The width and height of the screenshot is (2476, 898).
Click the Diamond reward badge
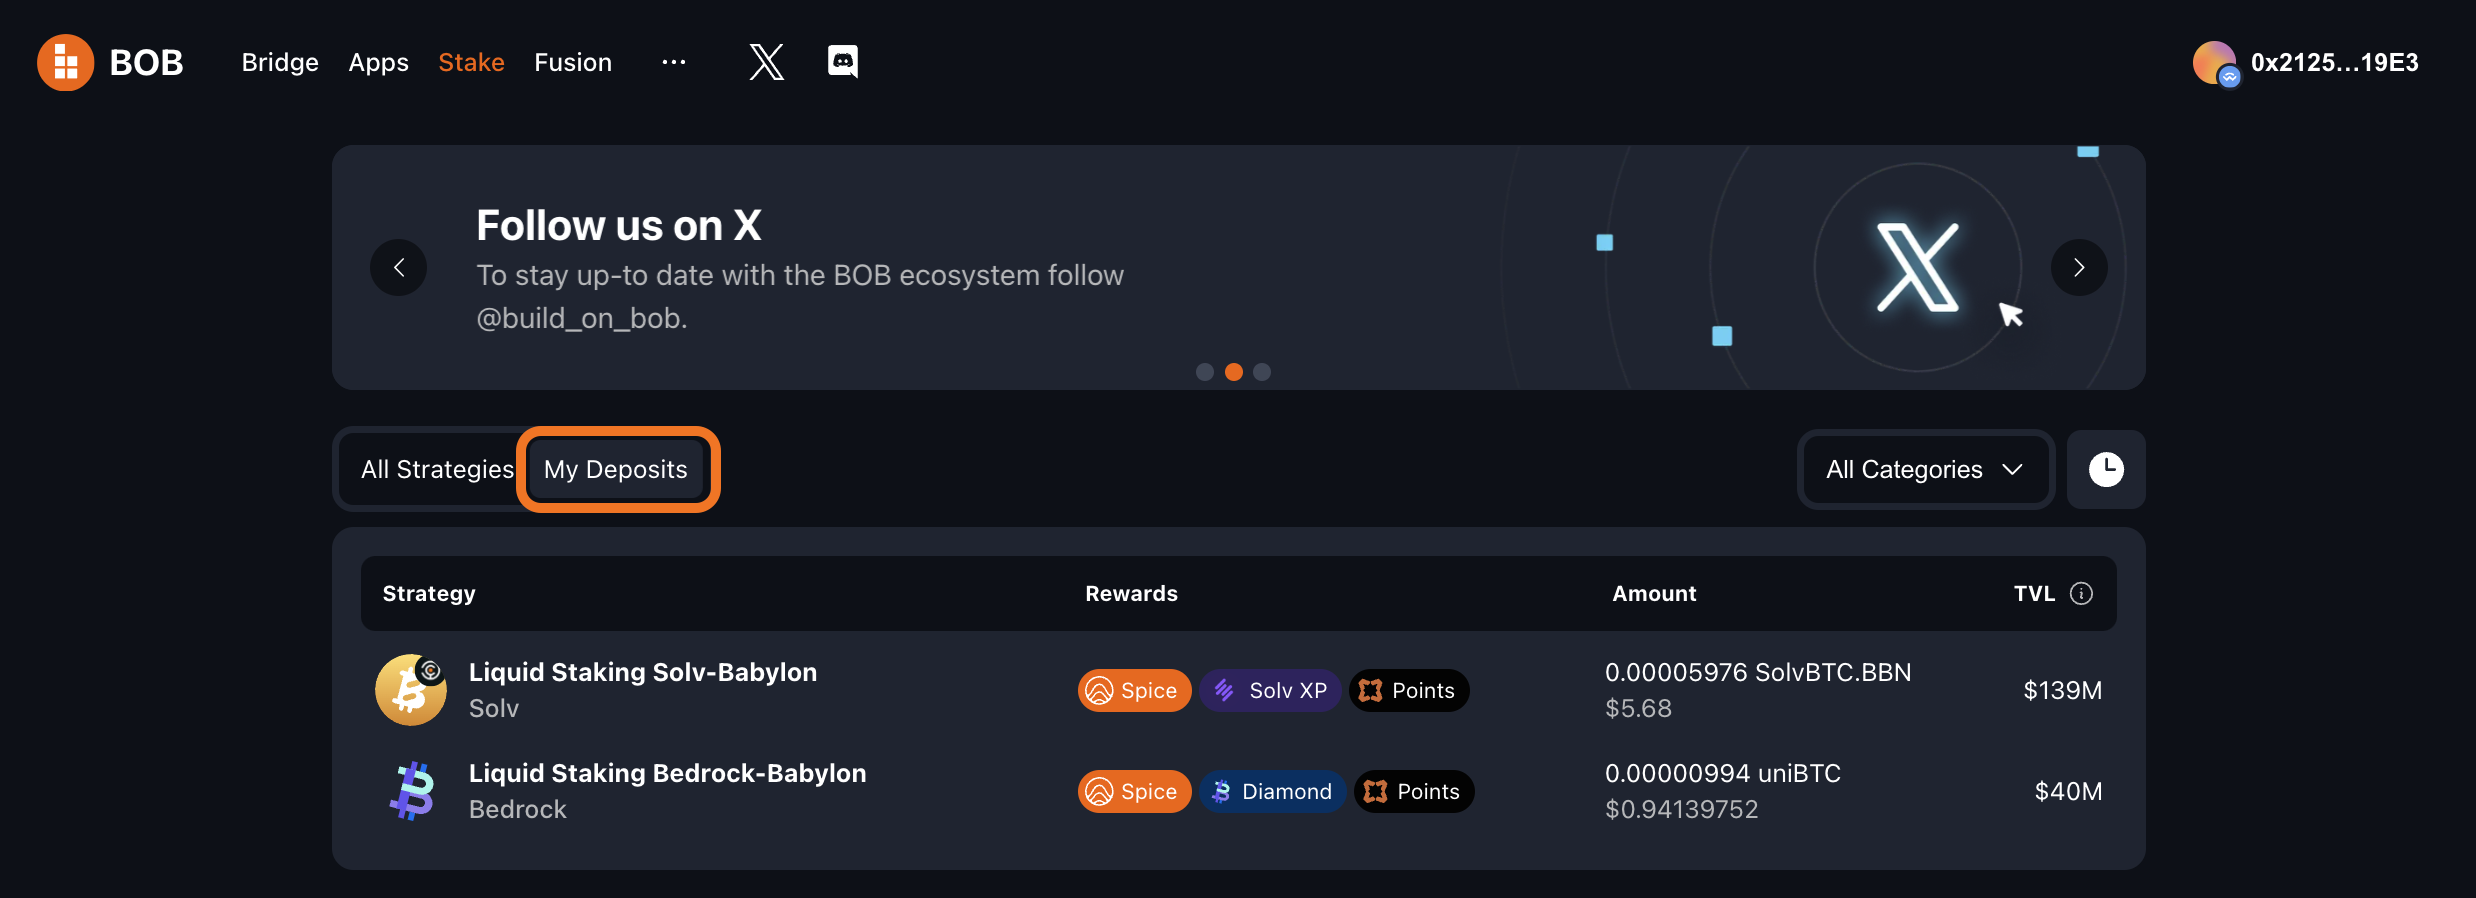coord(1272,791)
